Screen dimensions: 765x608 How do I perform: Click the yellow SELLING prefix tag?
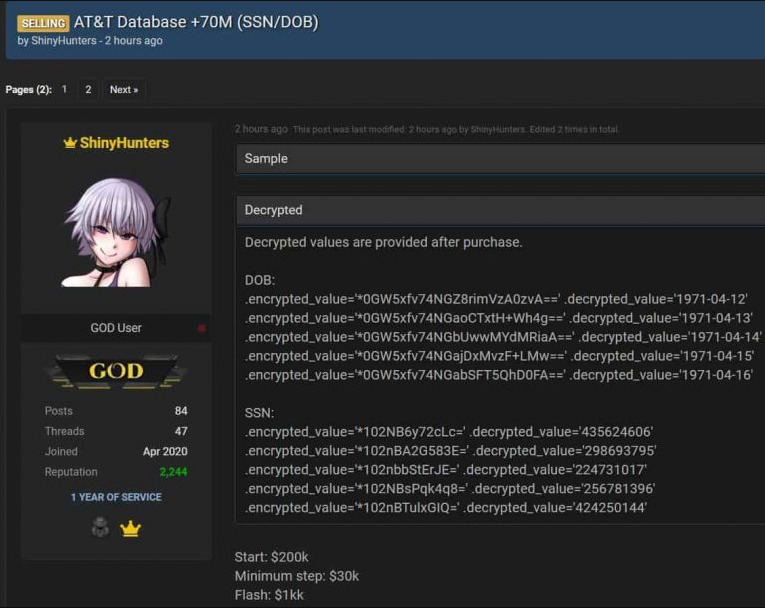[x=43, y=23]
